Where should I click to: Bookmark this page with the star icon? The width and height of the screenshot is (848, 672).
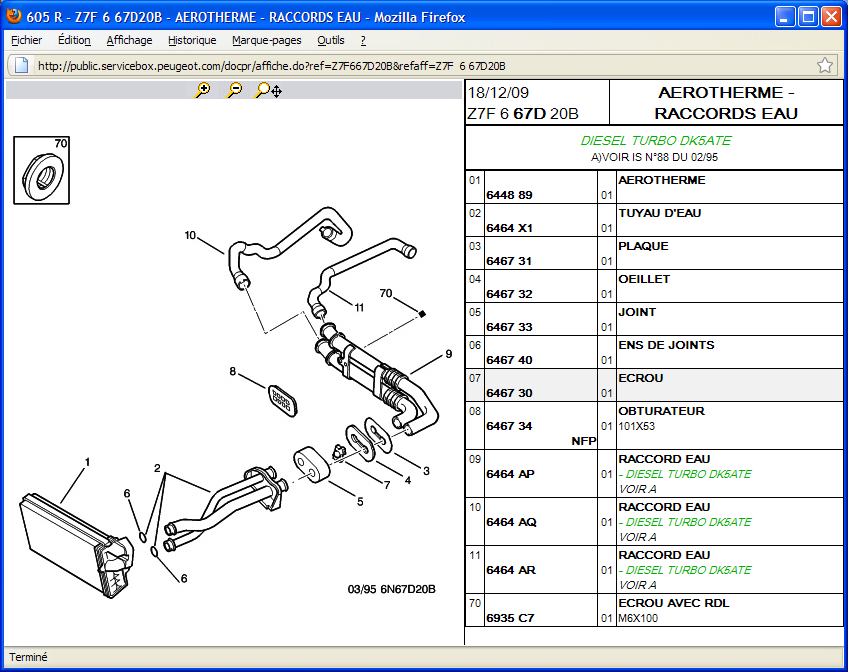825,65
